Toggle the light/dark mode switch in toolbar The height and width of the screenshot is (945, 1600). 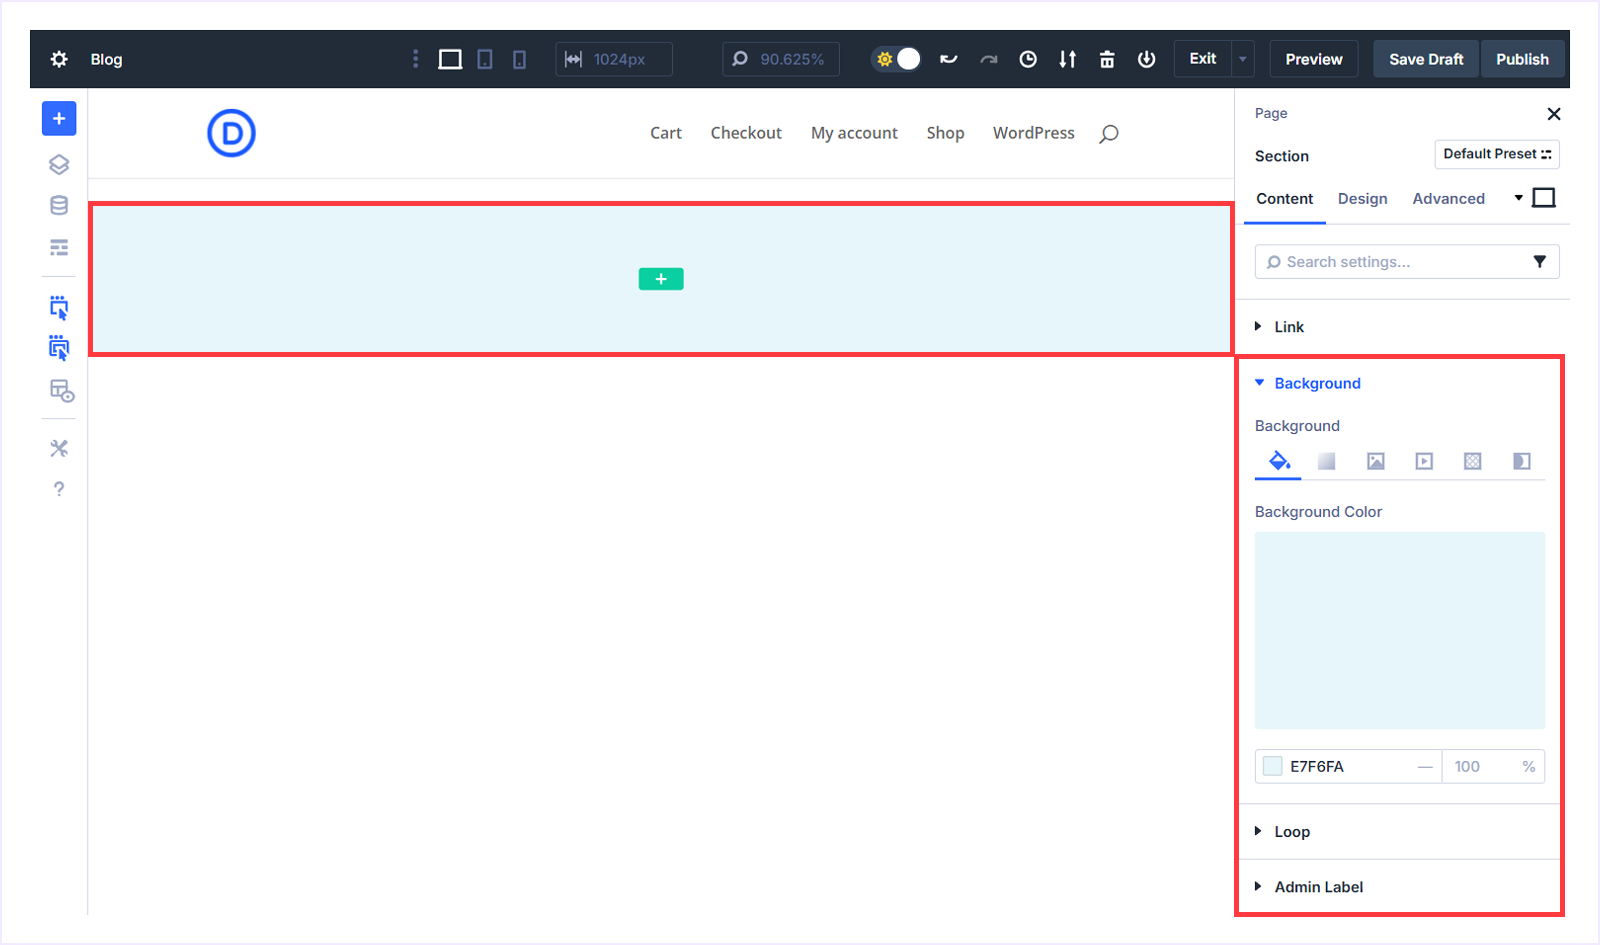[x=896, y=59]
